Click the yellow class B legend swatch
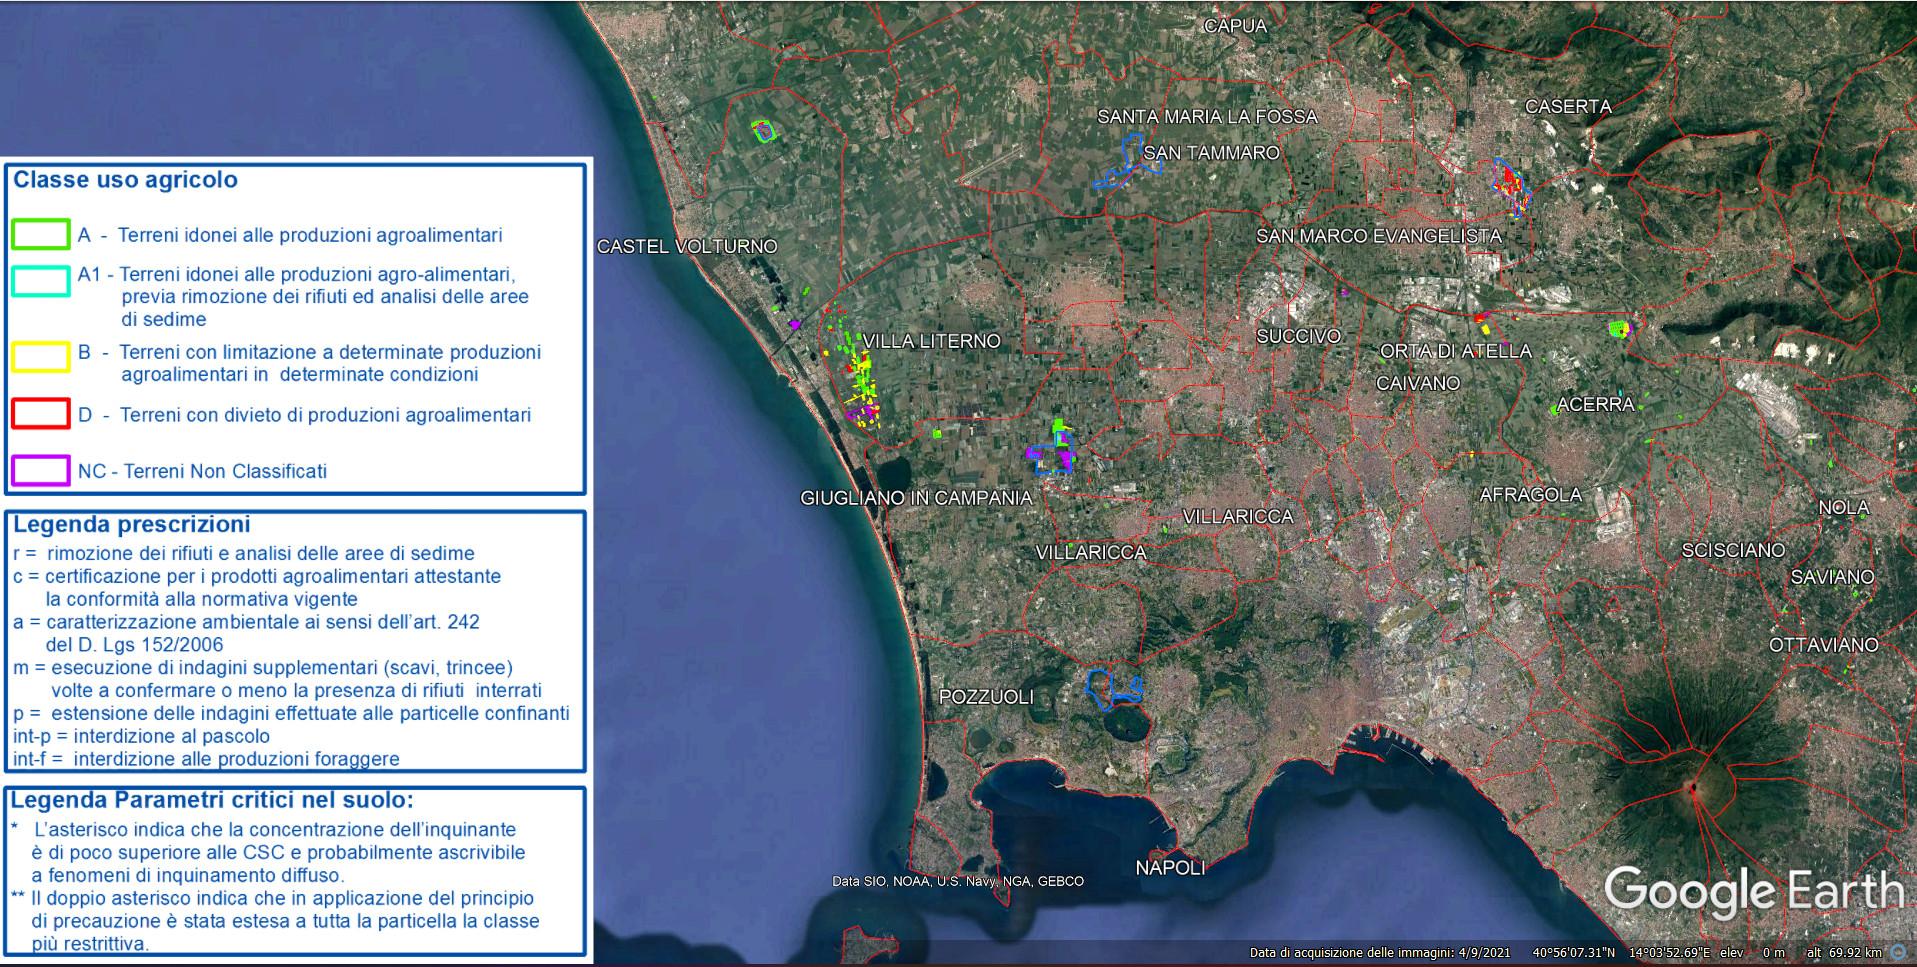This screenshot has width=1917, height=967. tap(41, 357)
